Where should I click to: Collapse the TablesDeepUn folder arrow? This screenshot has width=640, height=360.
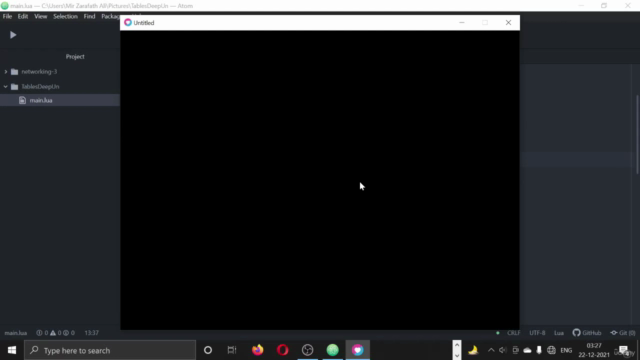click(x=6, y=87)
